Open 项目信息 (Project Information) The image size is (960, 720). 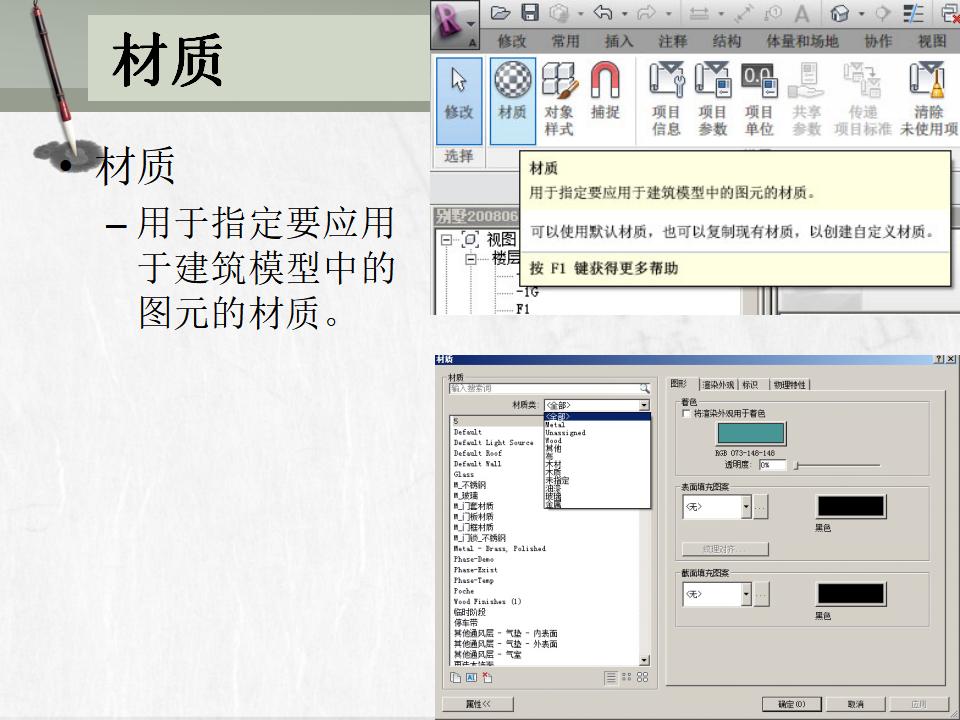(x=666, y=101)
